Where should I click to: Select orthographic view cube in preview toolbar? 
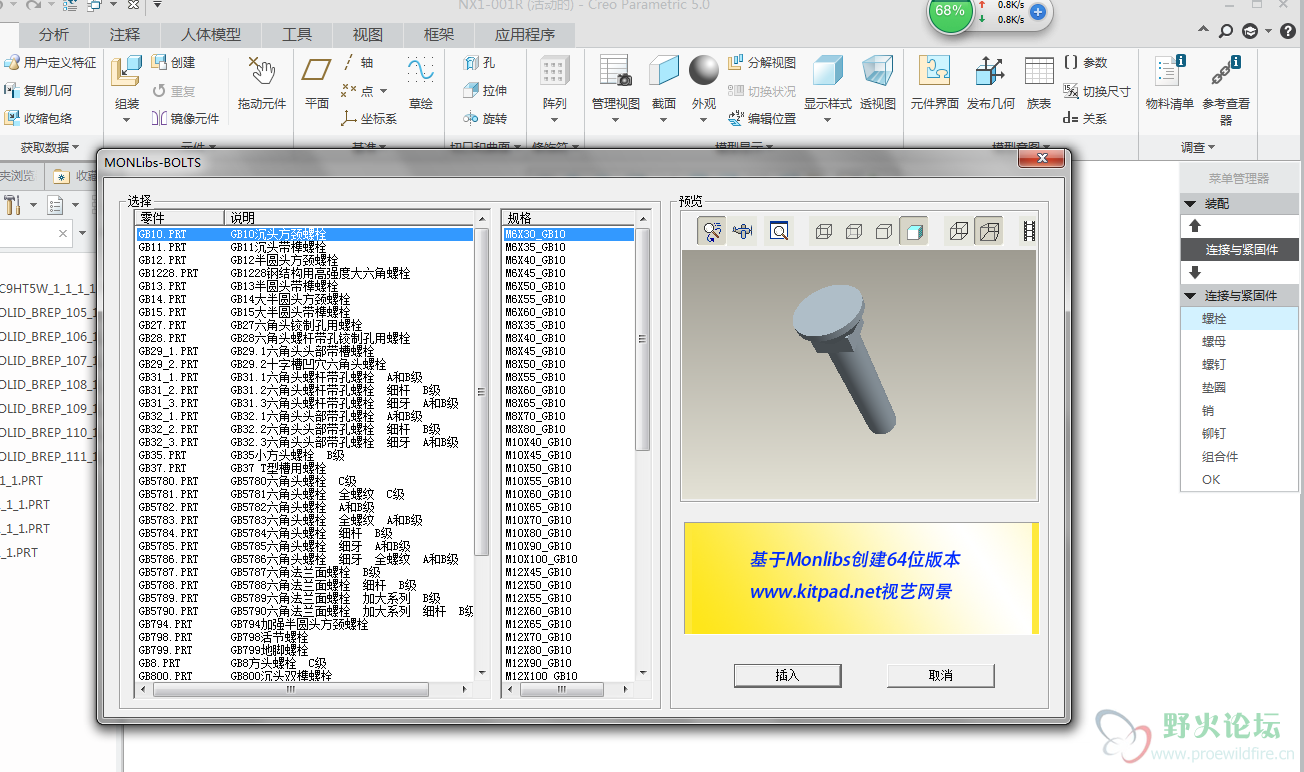click(959, 231)
